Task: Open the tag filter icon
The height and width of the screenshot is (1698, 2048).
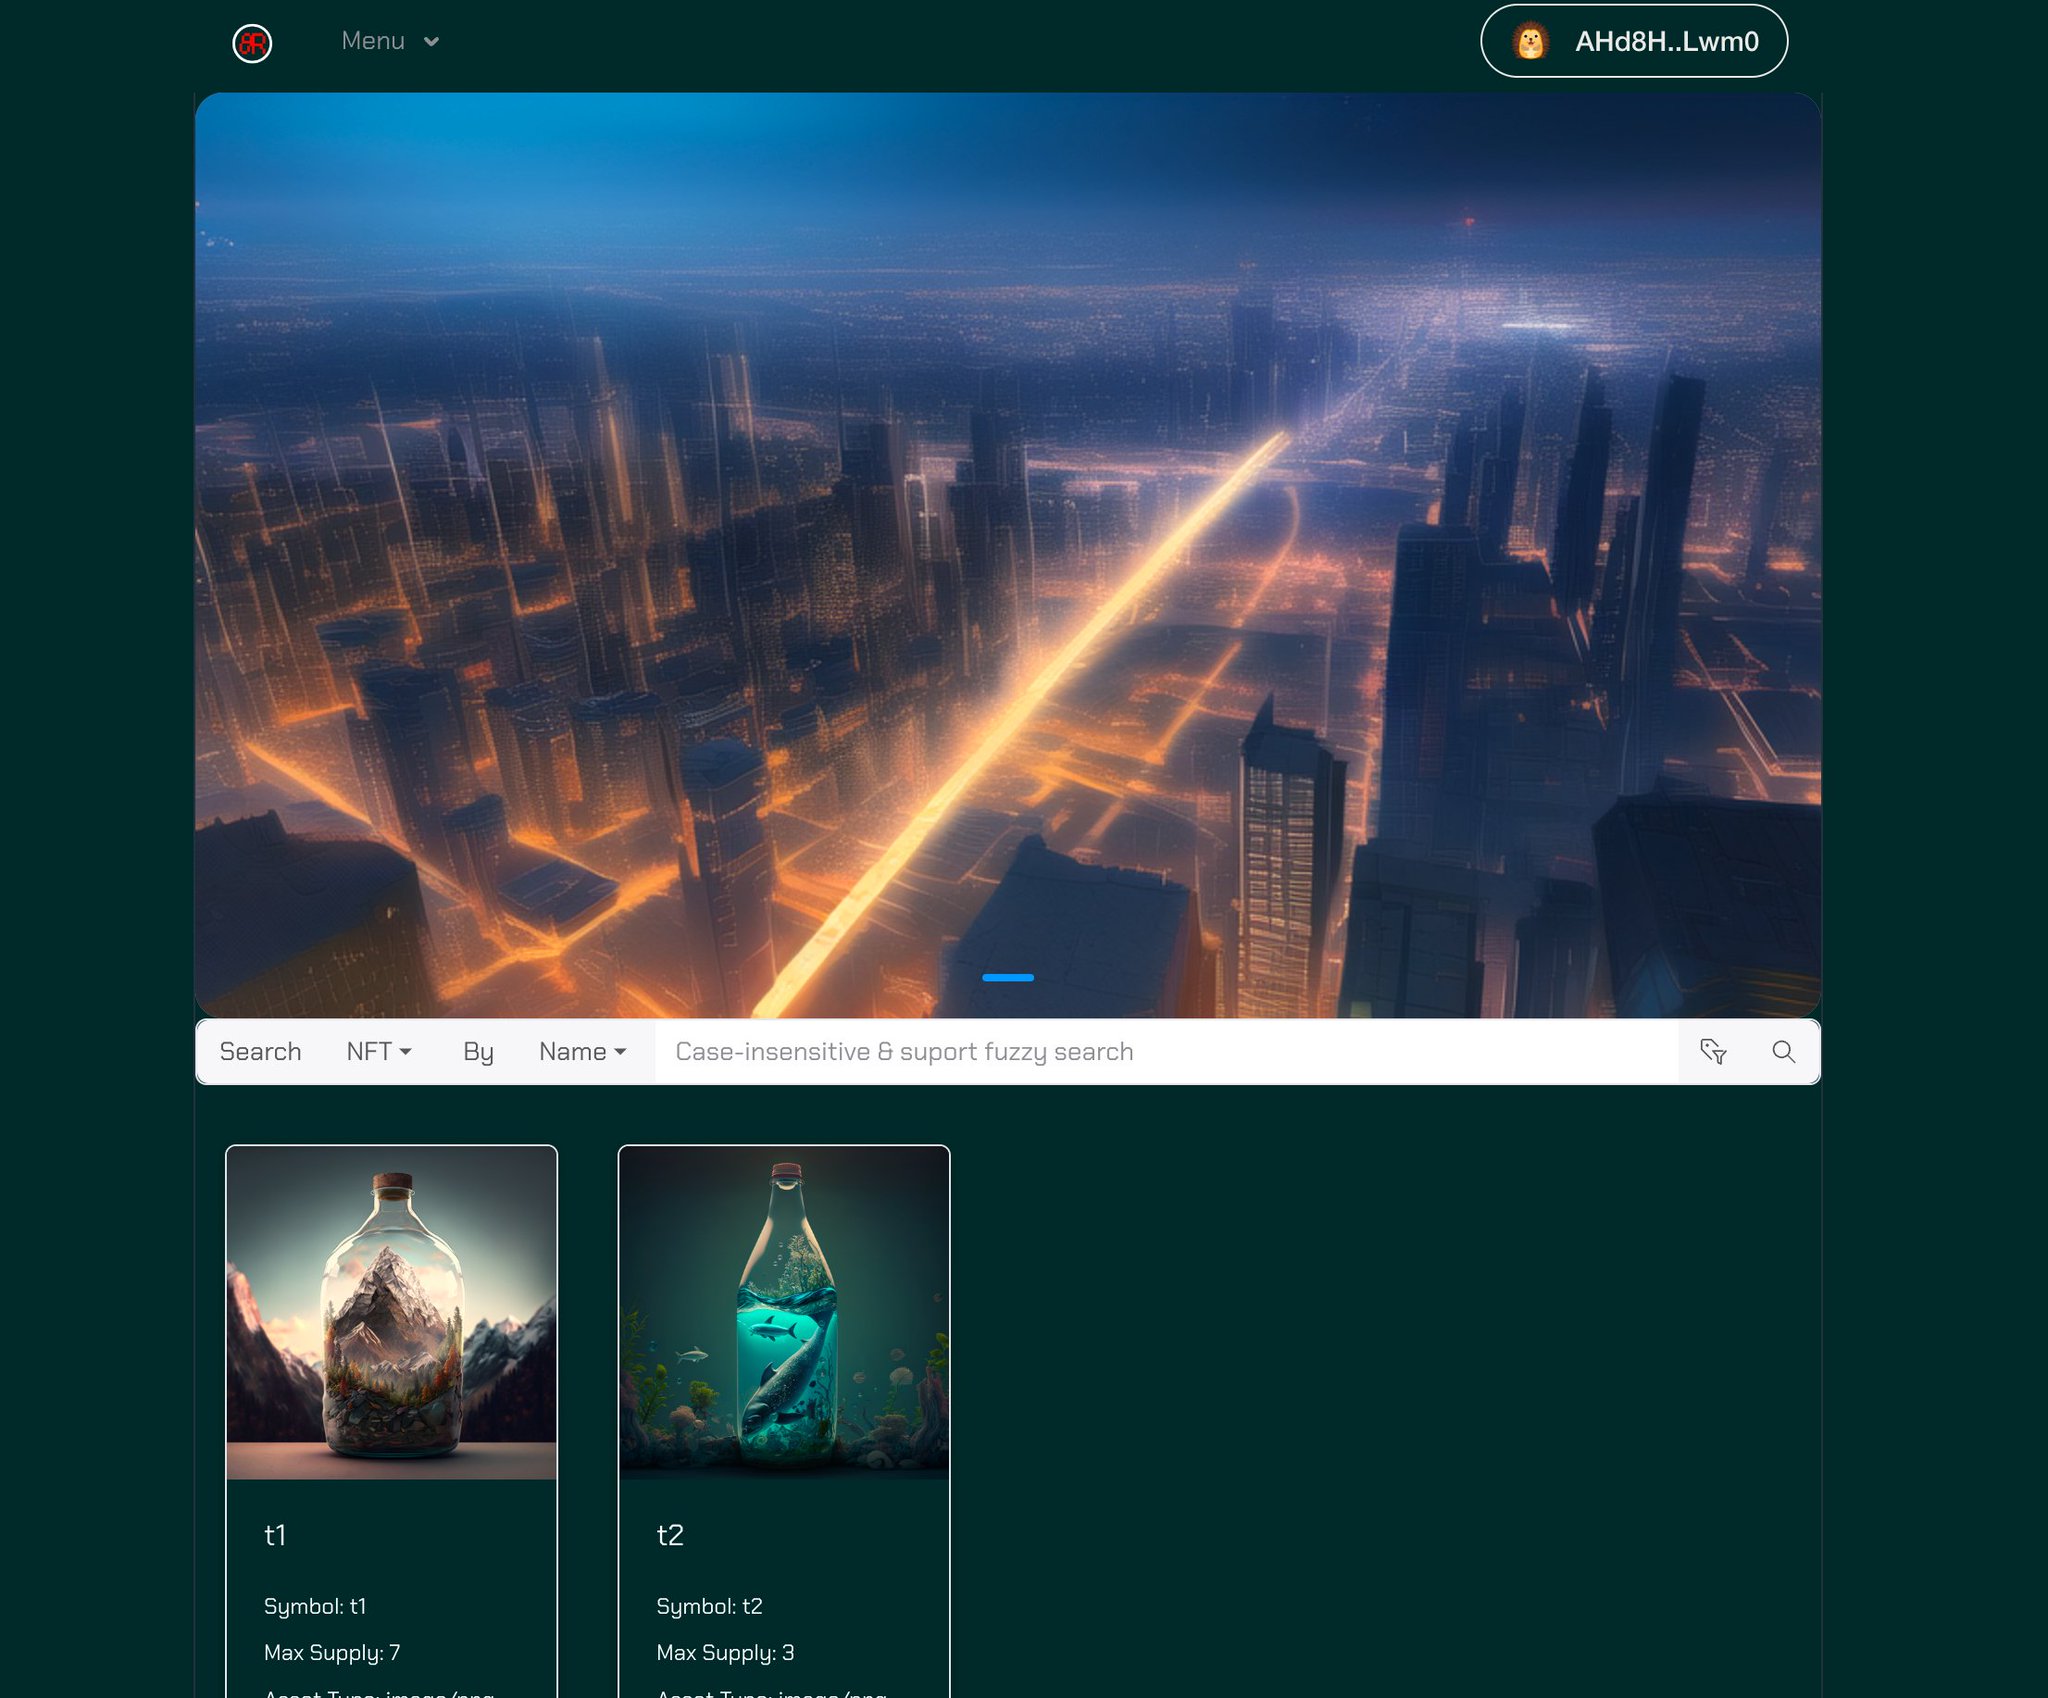Action: coord(1713,1051)
